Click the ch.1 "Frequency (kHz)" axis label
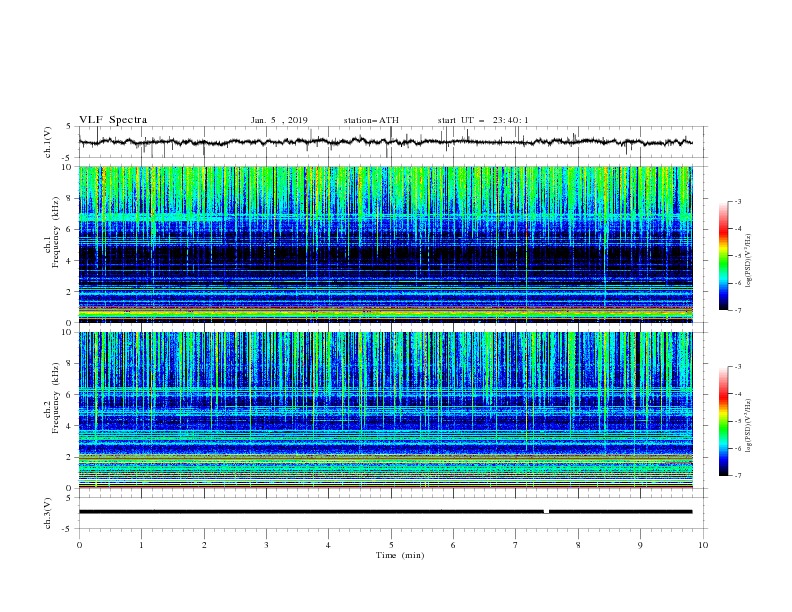 click(x=56, y=233)
